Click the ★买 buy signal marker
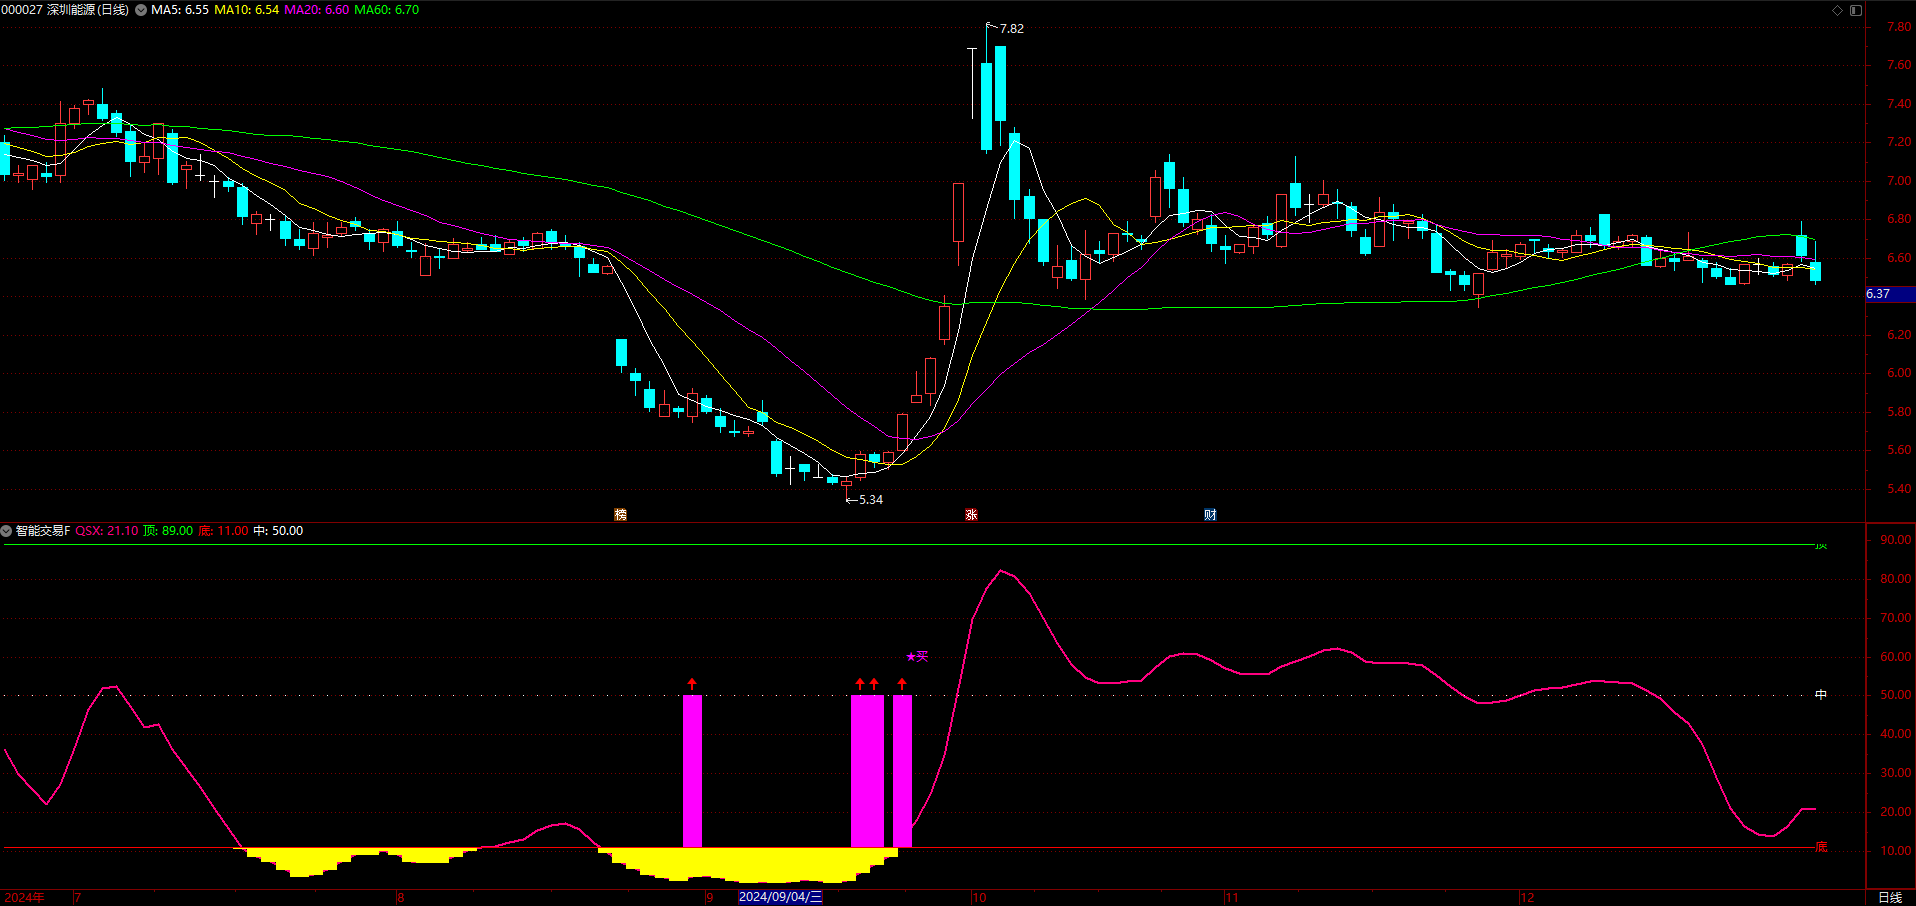Viewport: 1916px width, 906px height. [917, 657]
